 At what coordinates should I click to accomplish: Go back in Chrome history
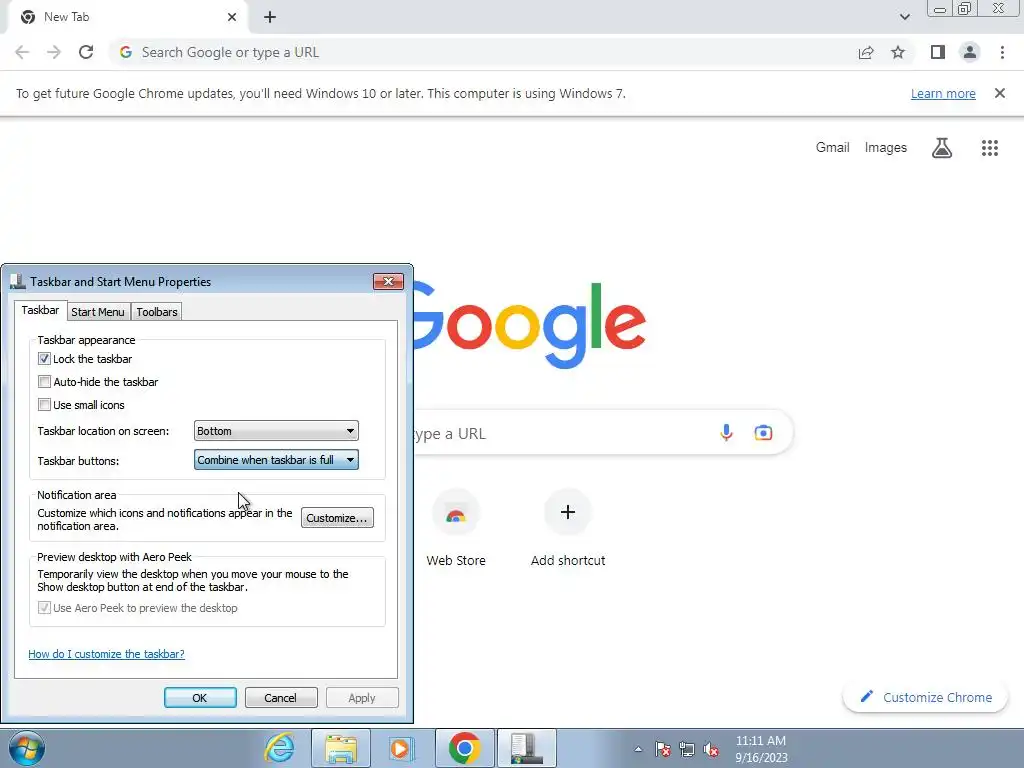(22, 52)
